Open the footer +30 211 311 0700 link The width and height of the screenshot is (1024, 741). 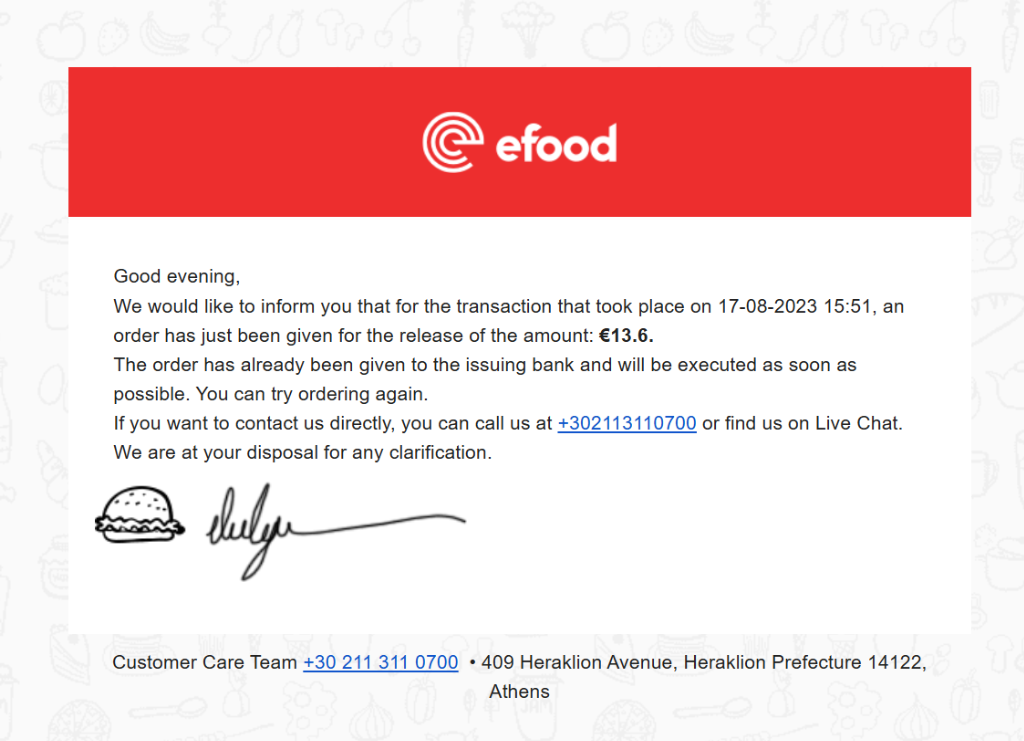(380, 662)
